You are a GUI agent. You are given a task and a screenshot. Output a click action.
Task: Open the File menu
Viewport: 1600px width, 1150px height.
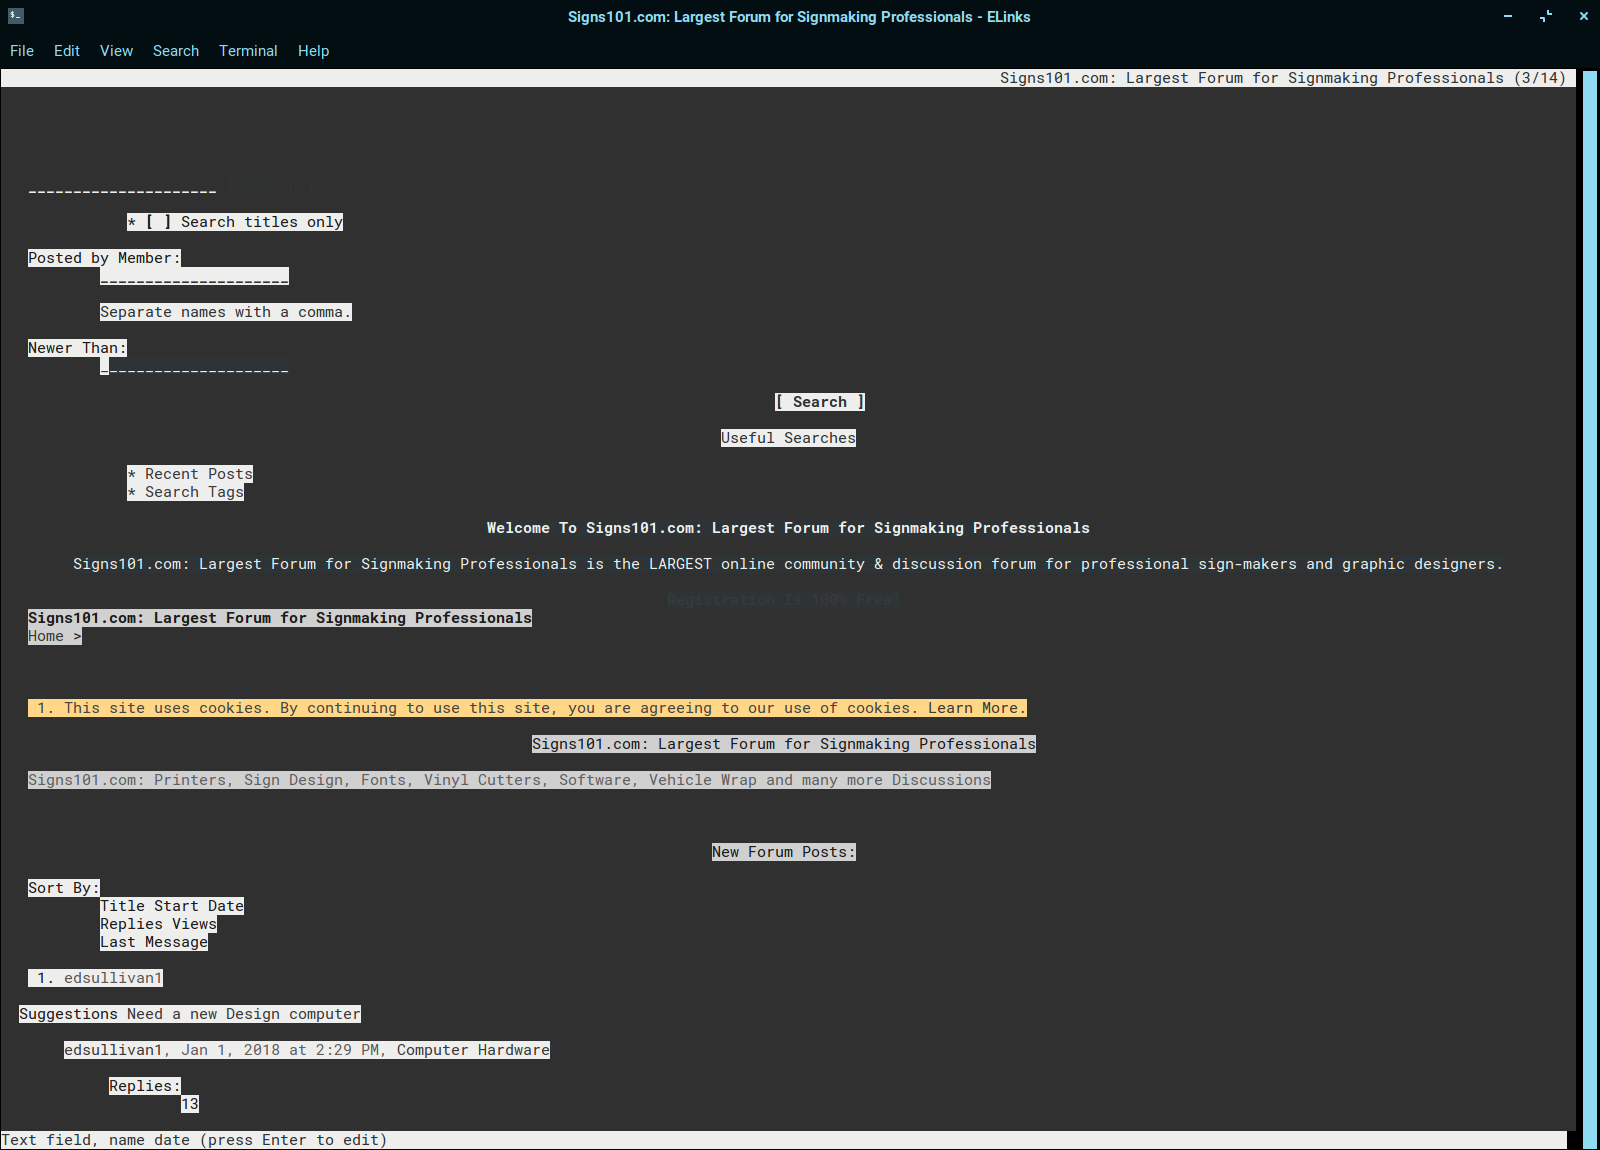tap(22, 51)
